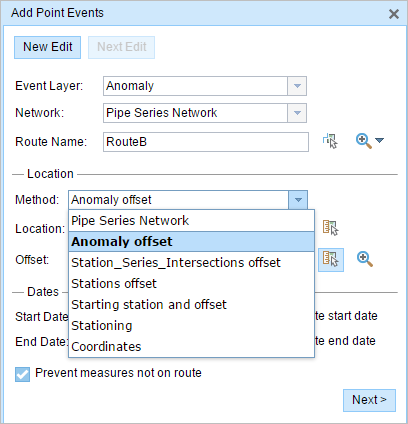Click the Route Name input field
The width and height of the screenshot is (408, 424).
pyautogui.click(x=206, y=142)
